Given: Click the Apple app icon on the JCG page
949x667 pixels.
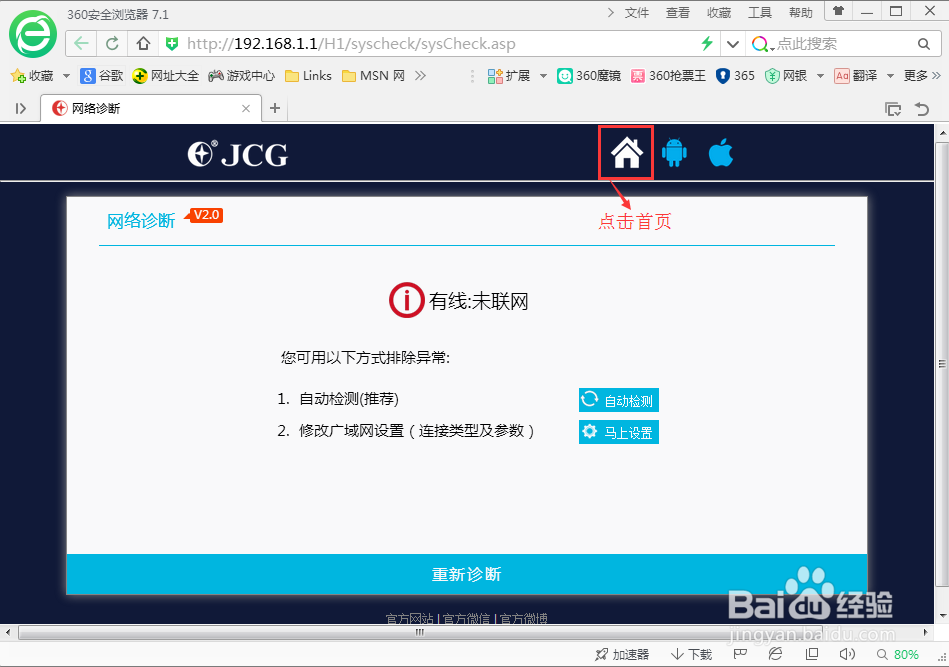Looking at the screenshot, I should [x=720, y=152].
